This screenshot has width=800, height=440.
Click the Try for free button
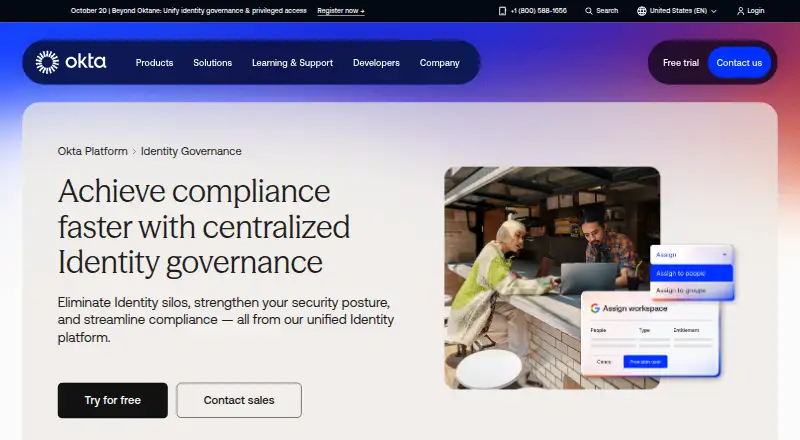click(x=112, y=400)
